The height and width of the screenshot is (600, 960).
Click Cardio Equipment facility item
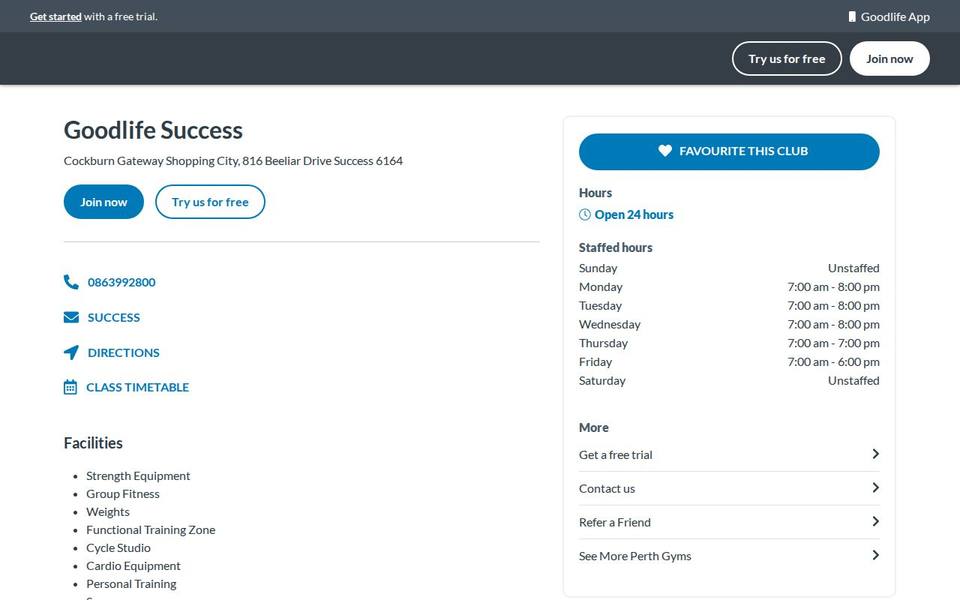[x=133, y=566]
